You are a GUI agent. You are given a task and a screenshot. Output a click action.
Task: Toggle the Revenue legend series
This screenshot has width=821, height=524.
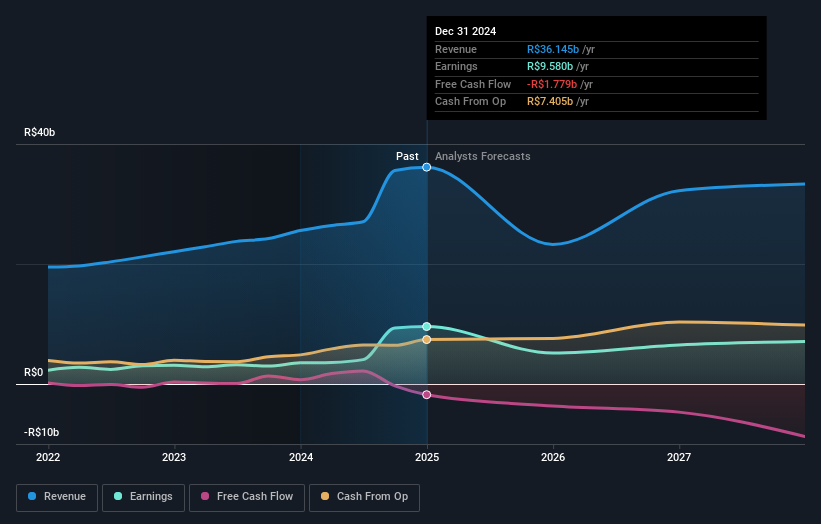tap(57, 497)
